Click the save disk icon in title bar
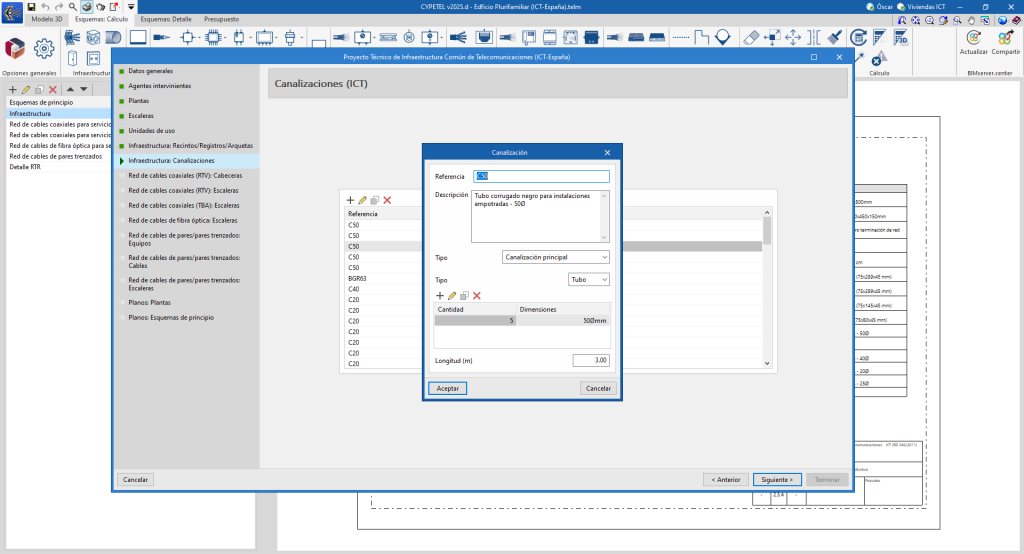Screen dimensions: 1024x554 point(31,6)
